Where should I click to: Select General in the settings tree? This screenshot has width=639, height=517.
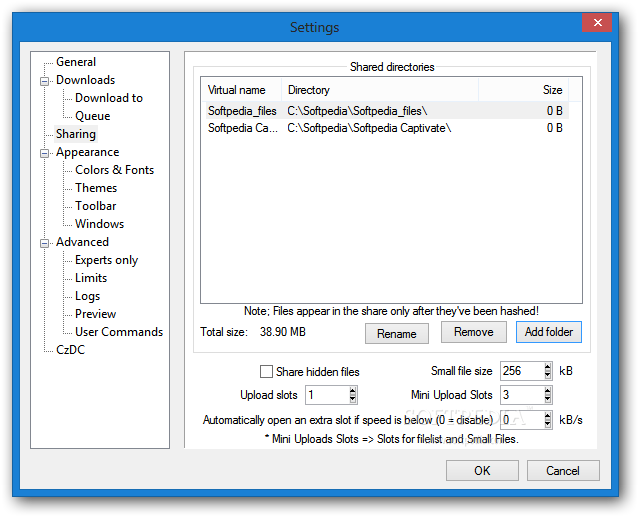76,62
